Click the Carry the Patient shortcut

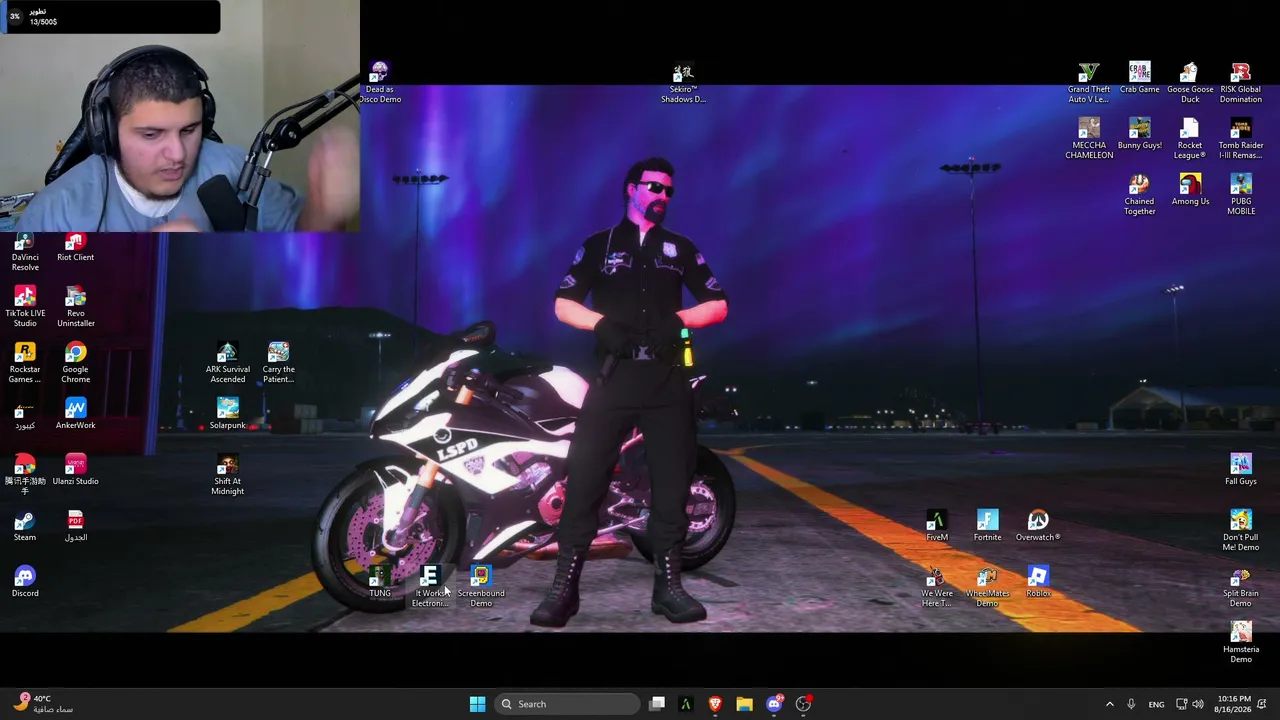[x=278, y=363]
